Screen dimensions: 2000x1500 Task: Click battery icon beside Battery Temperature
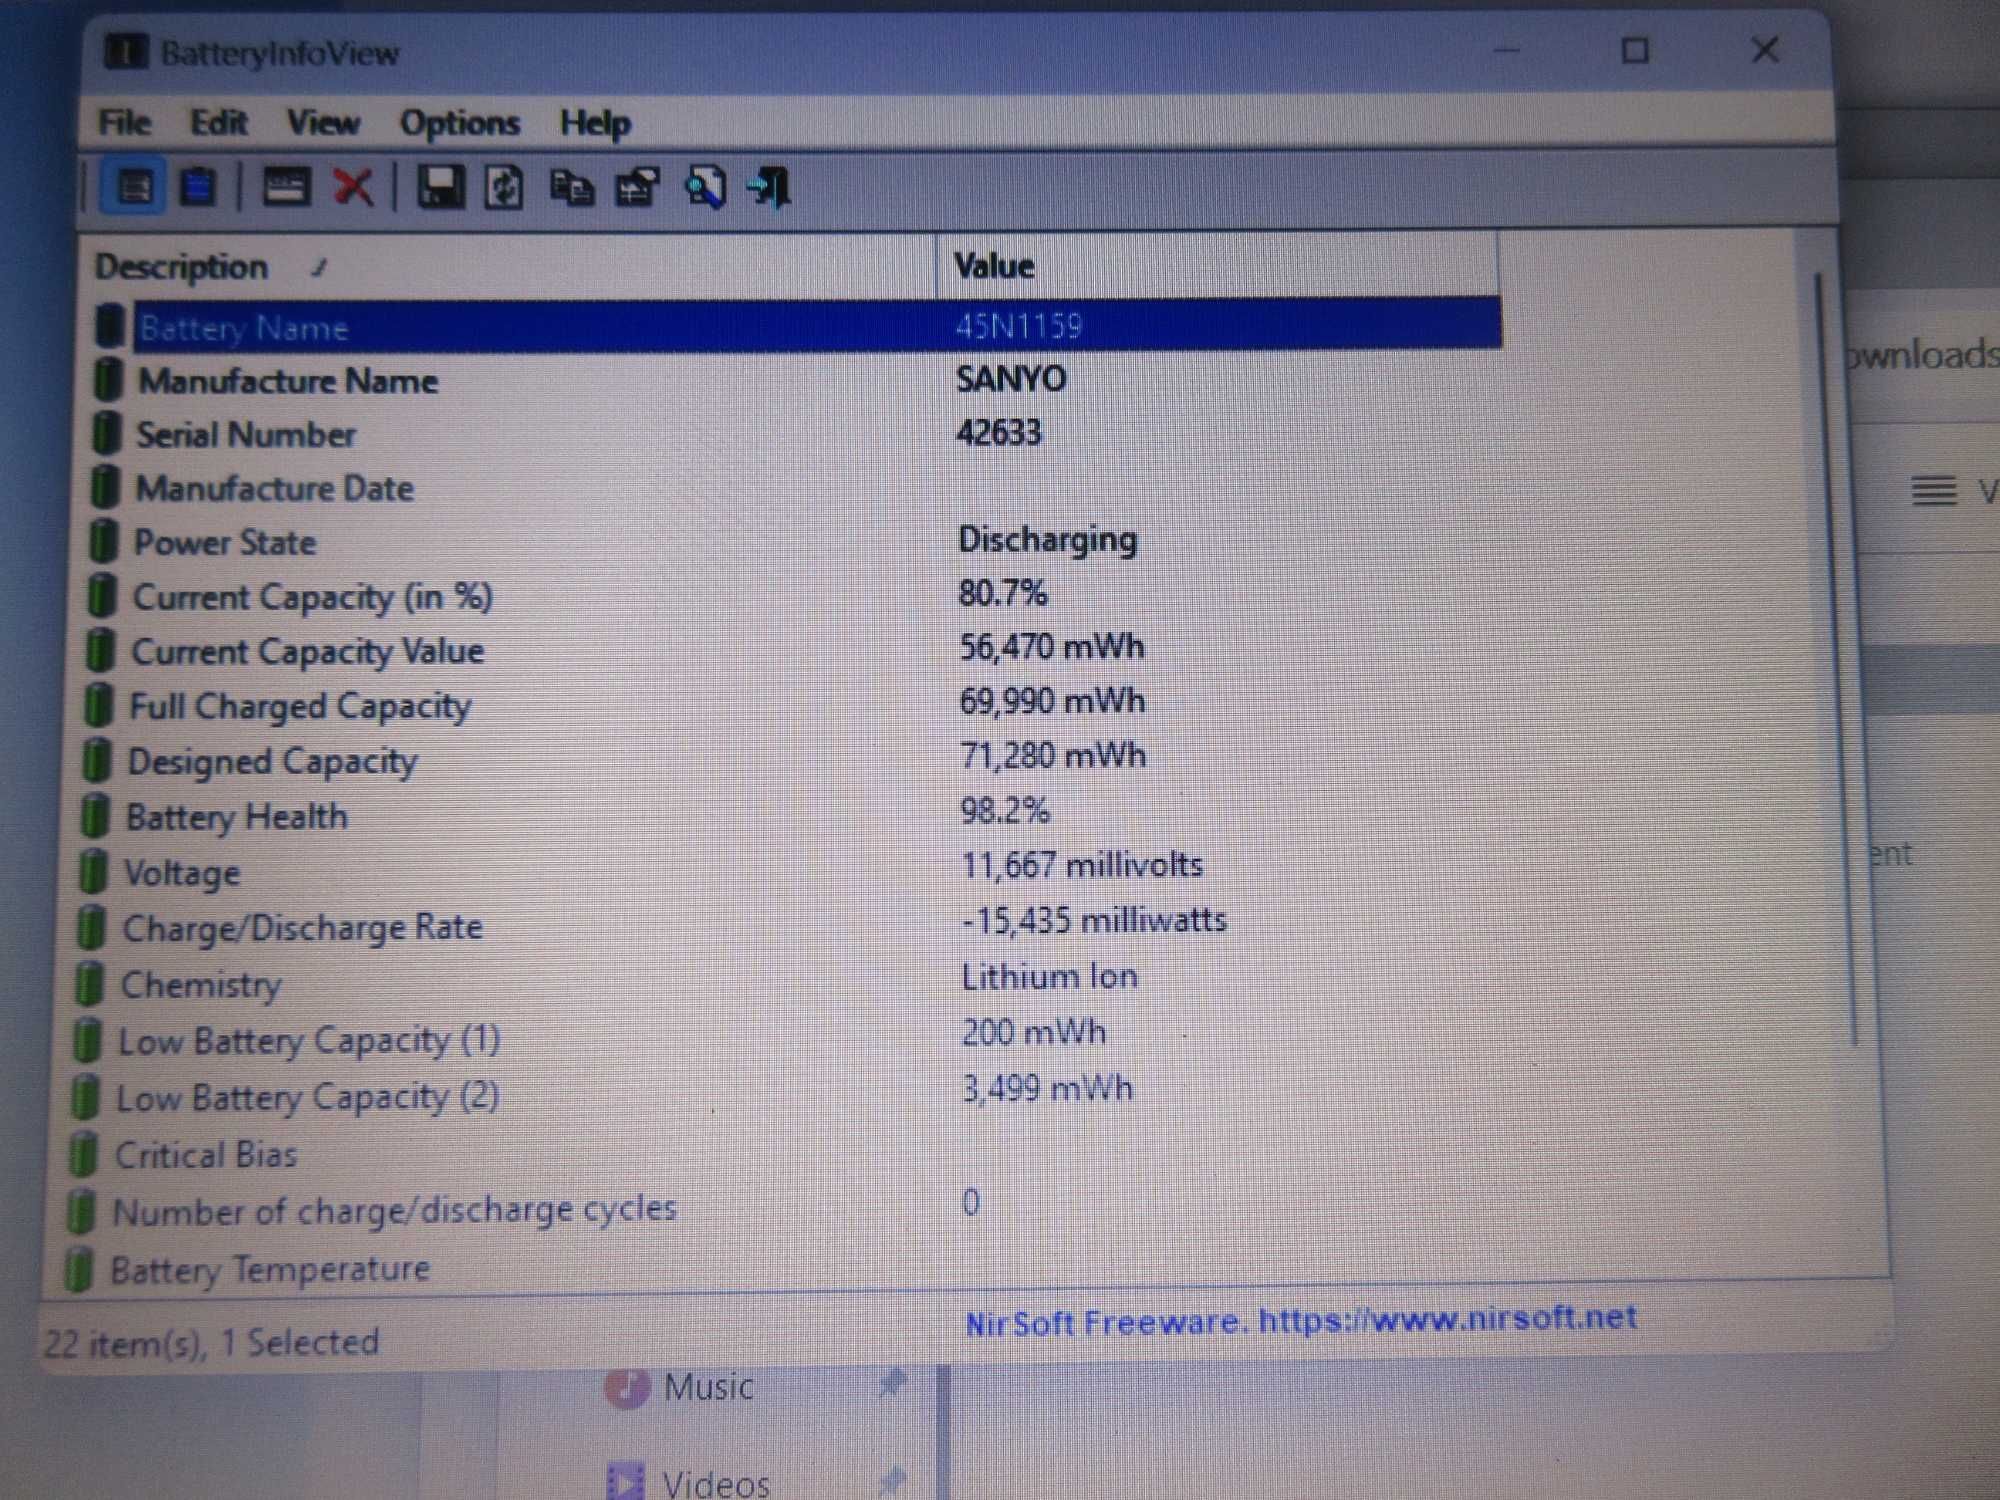[x=78, y=1270]
